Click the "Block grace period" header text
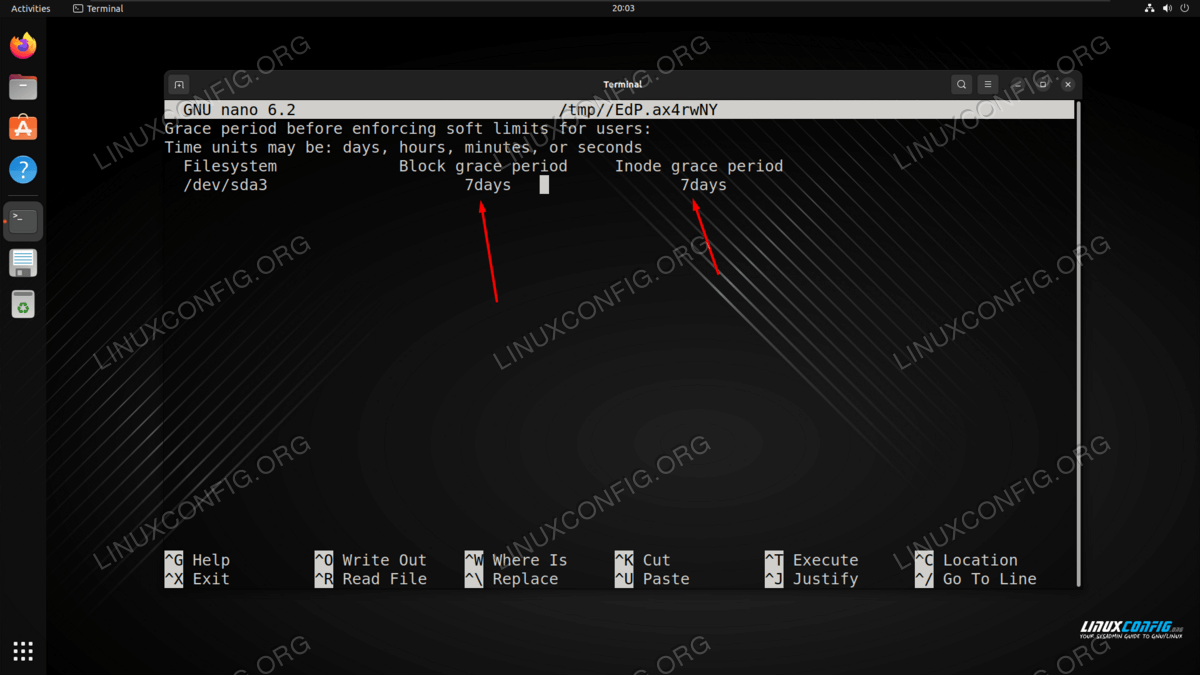 click(483, 166)
